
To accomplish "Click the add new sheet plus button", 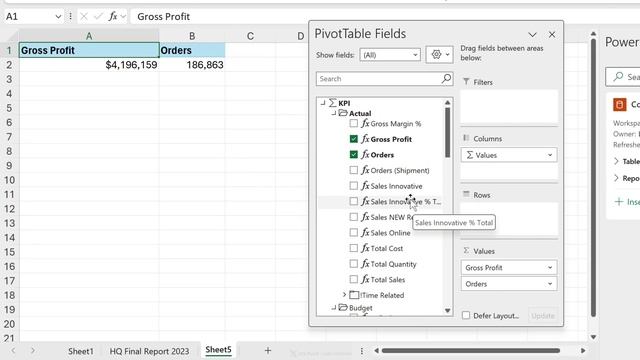I will tap(268, 350).
